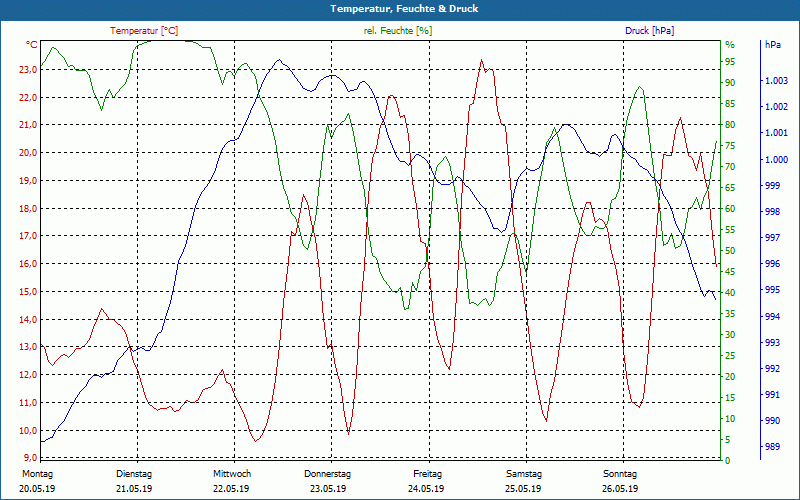
Task: Click the '85' humidity axis value
Action: (x=730, y=104)
